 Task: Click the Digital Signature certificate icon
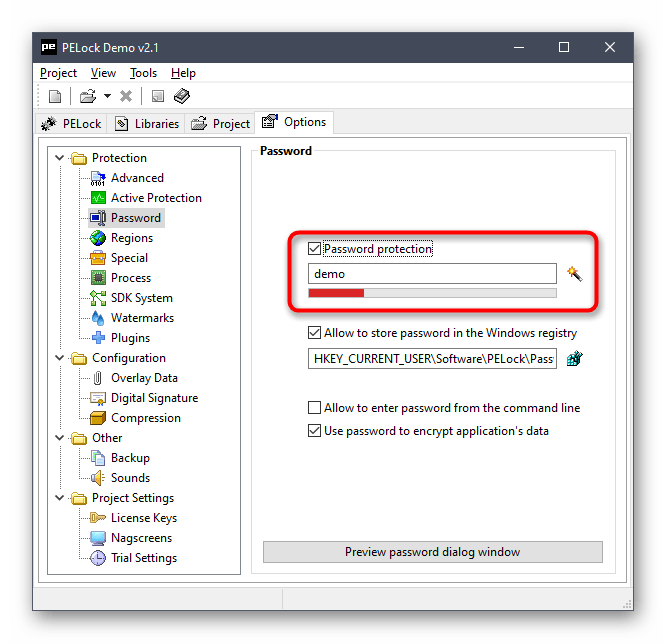click(x=98, y=398)
